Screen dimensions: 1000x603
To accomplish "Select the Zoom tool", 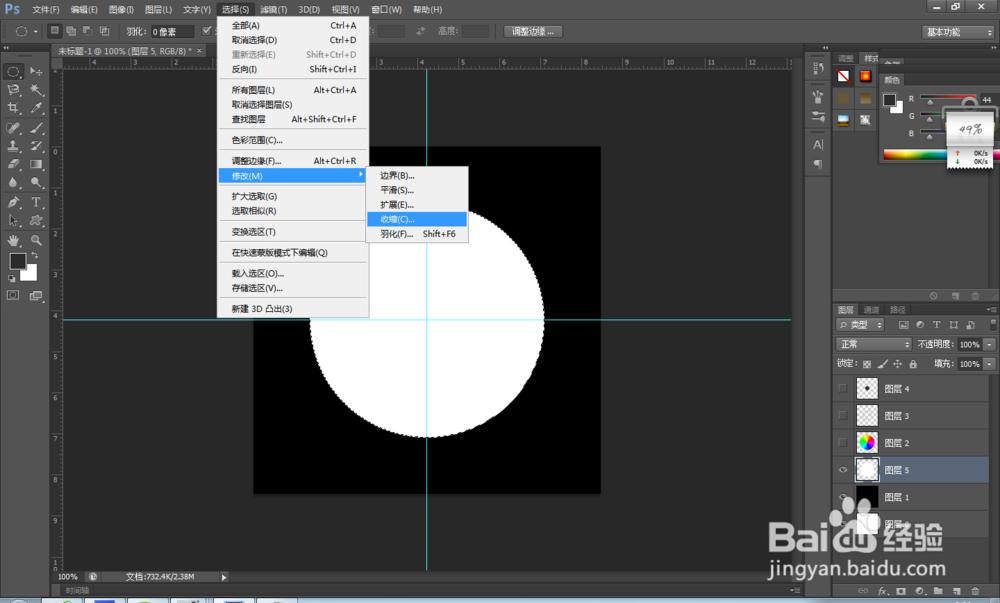I will 36,240.
